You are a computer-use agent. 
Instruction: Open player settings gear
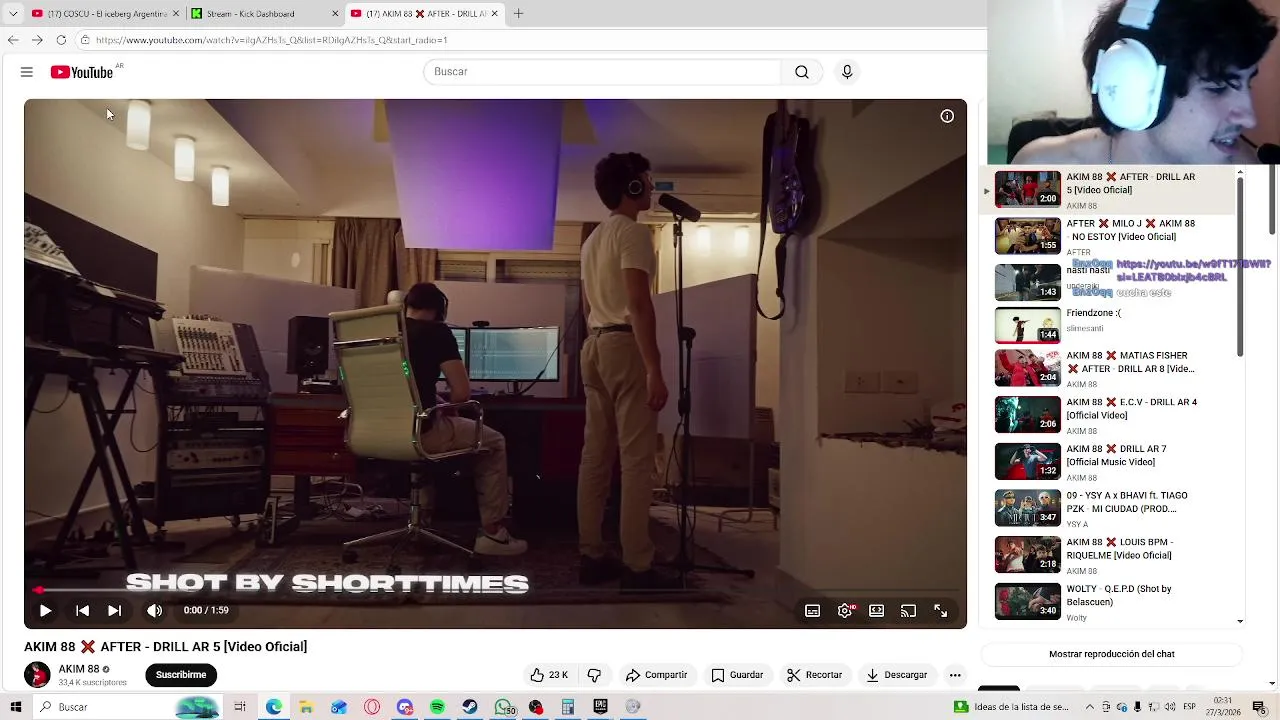click(x=845, y=610)
